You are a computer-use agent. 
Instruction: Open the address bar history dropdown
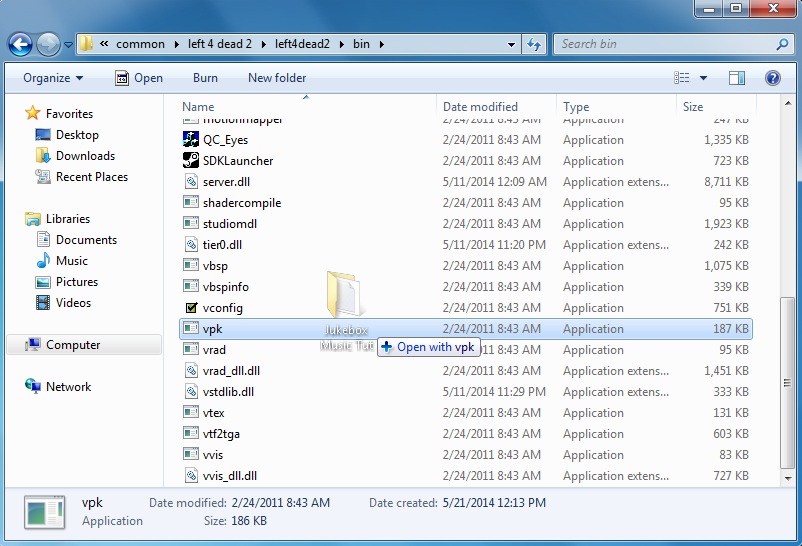tap(511, 45)
